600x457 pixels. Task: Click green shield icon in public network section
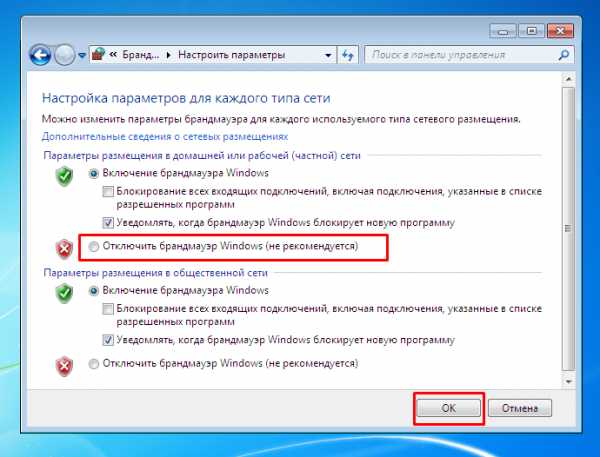click(65, 295)
